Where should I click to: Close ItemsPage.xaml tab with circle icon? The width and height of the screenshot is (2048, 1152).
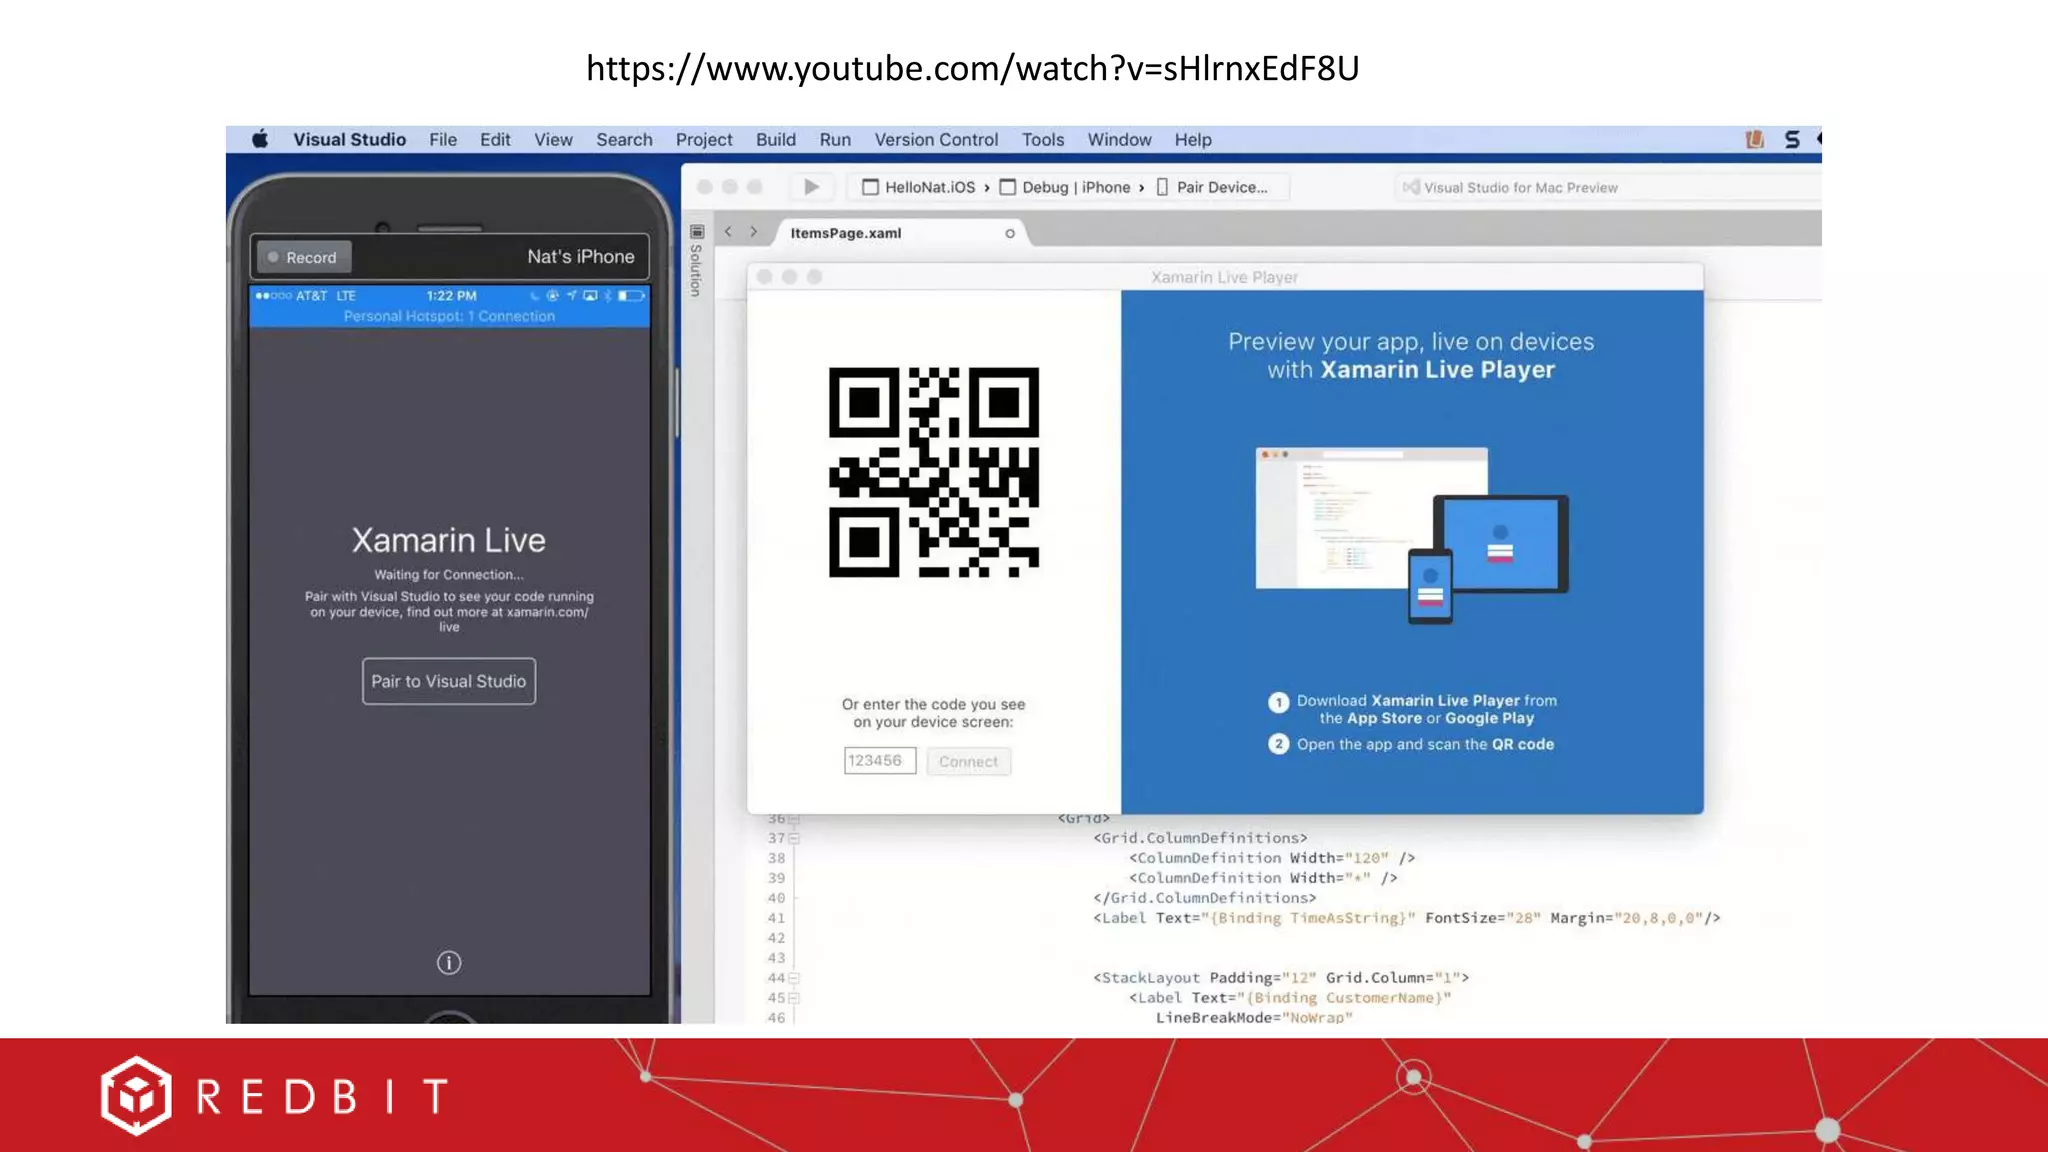(x=1010, y=233)
